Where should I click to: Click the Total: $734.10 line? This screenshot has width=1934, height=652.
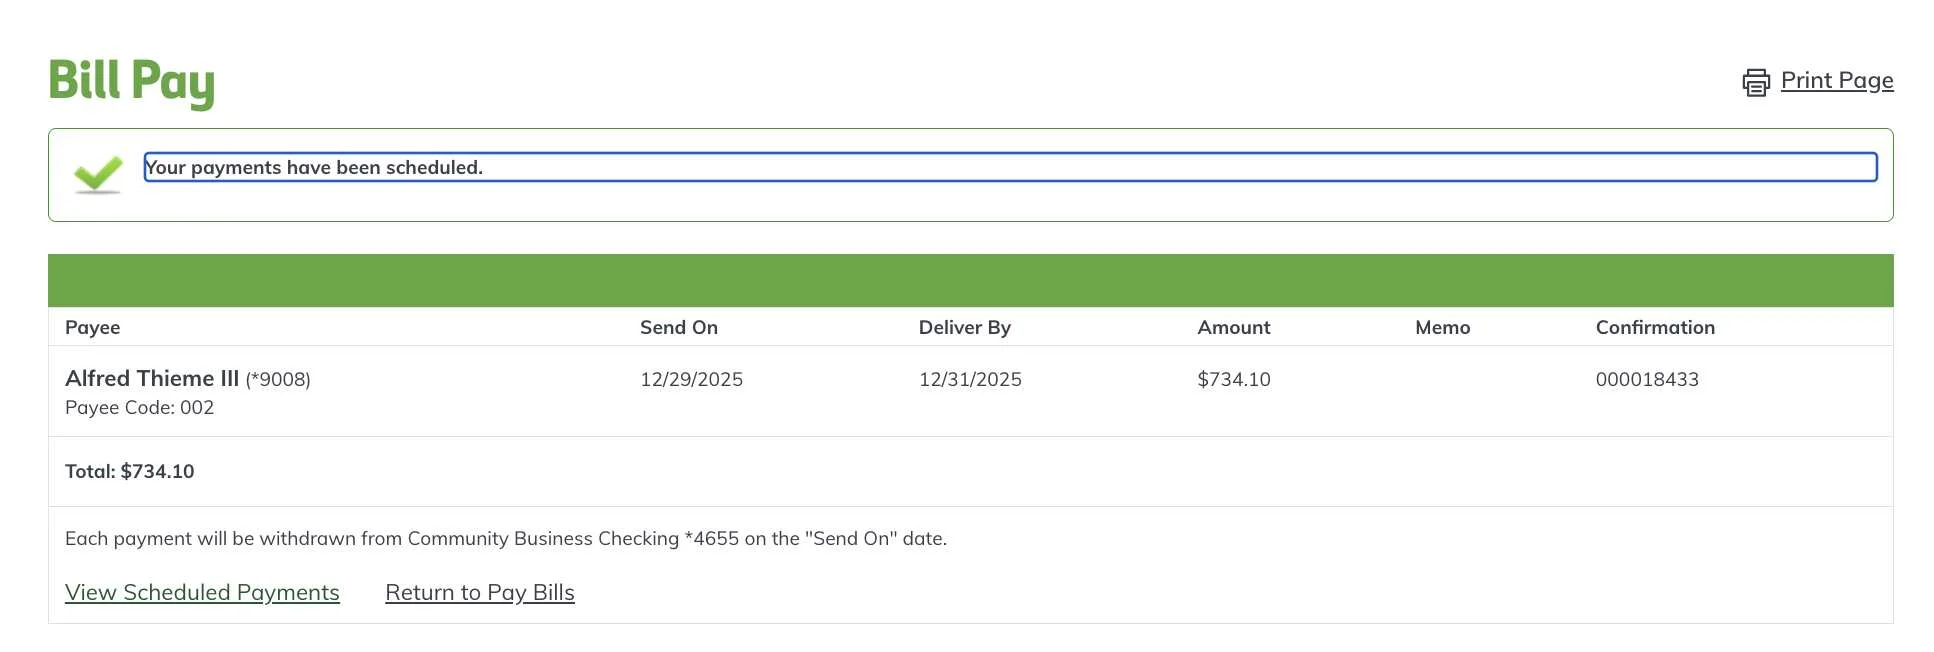[x=129, y=471]
